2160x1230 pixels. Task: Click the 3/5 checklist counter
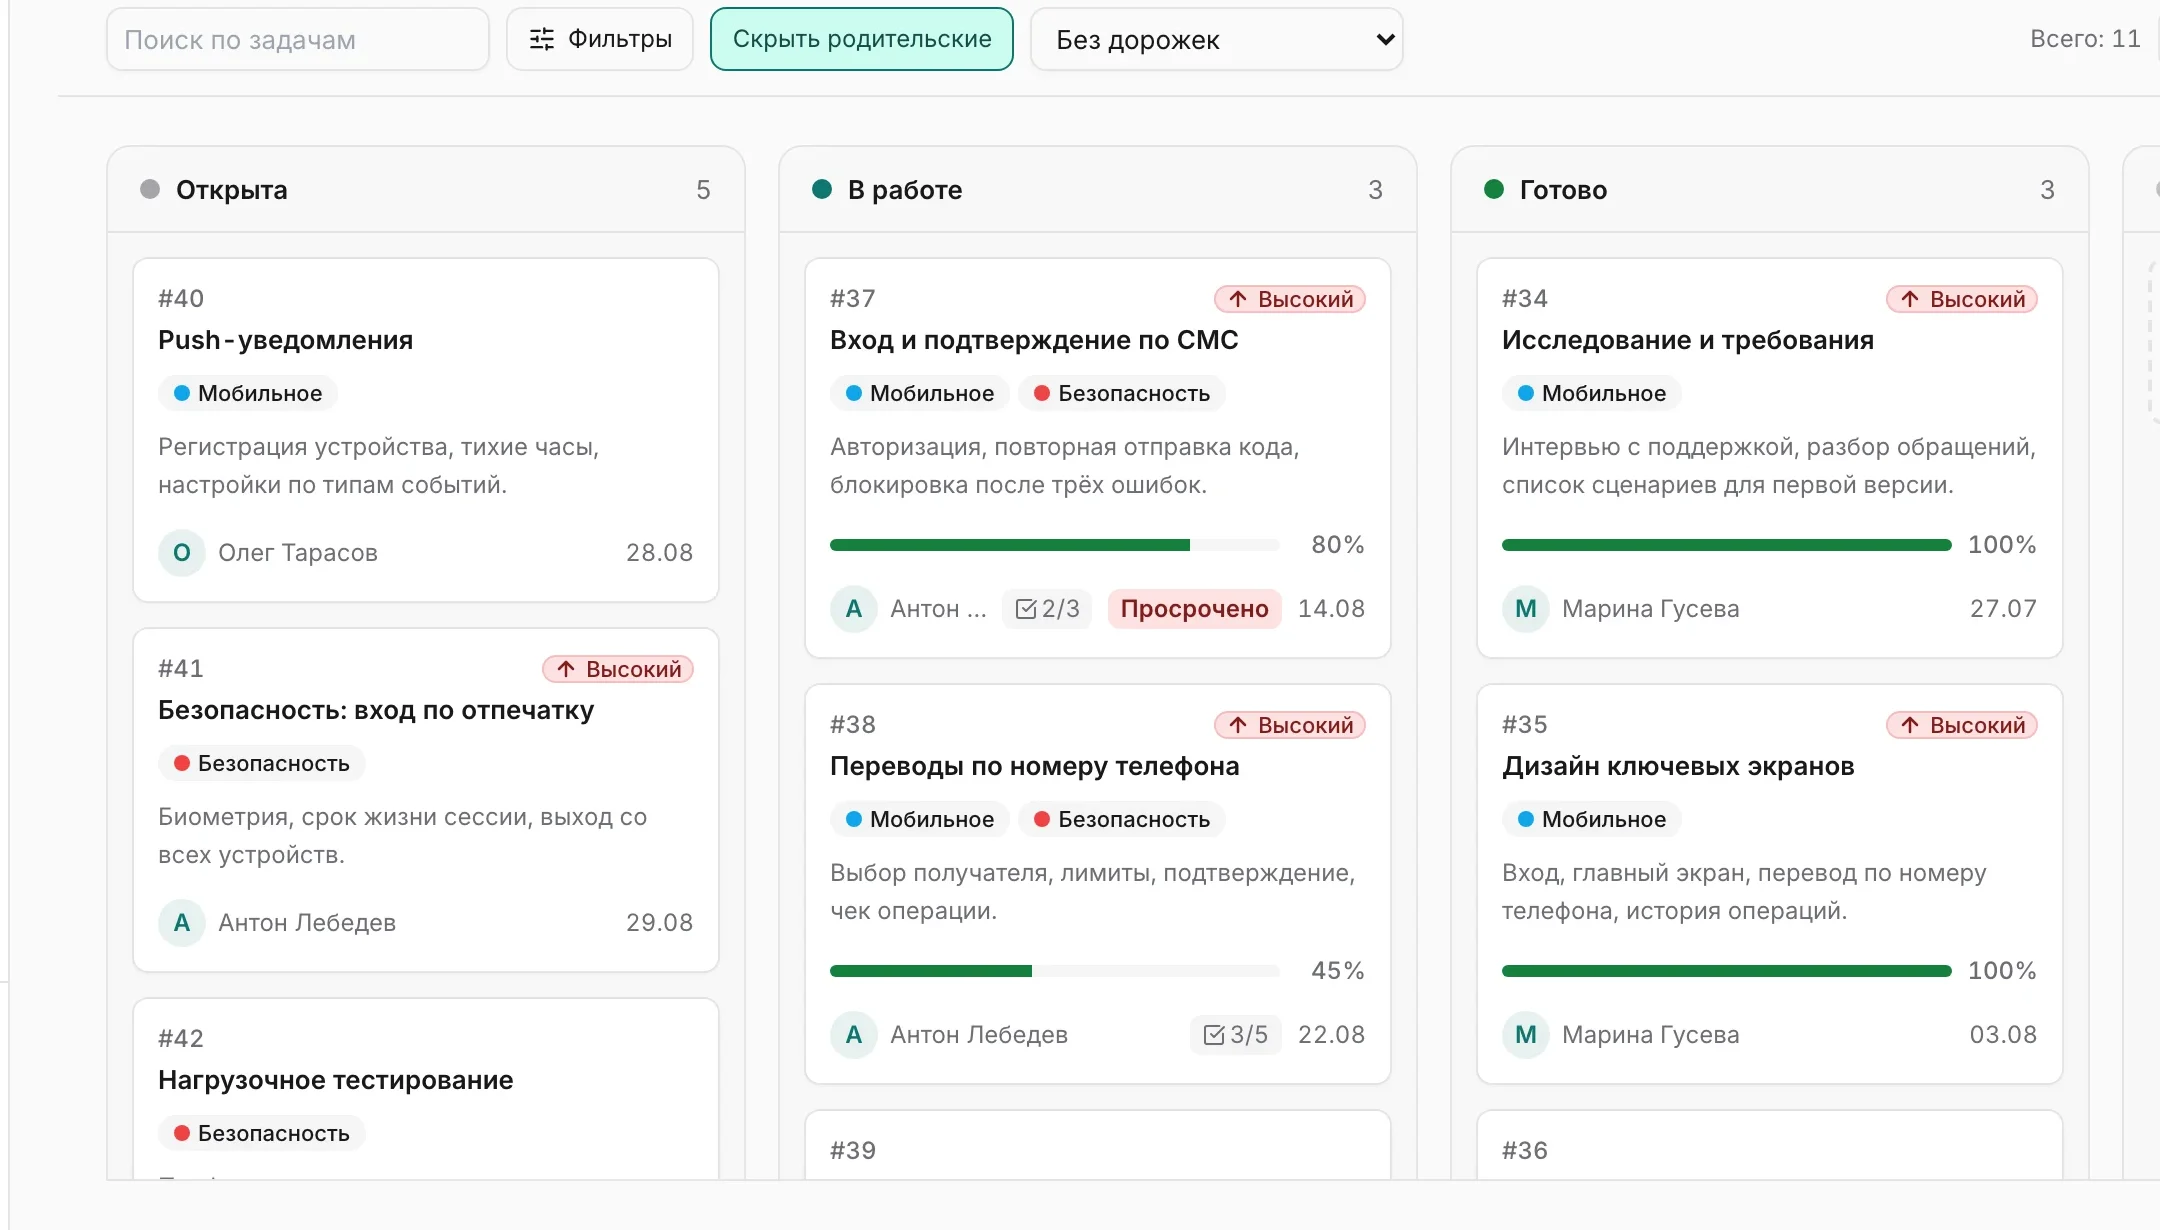click(x=1235, y=1034)
